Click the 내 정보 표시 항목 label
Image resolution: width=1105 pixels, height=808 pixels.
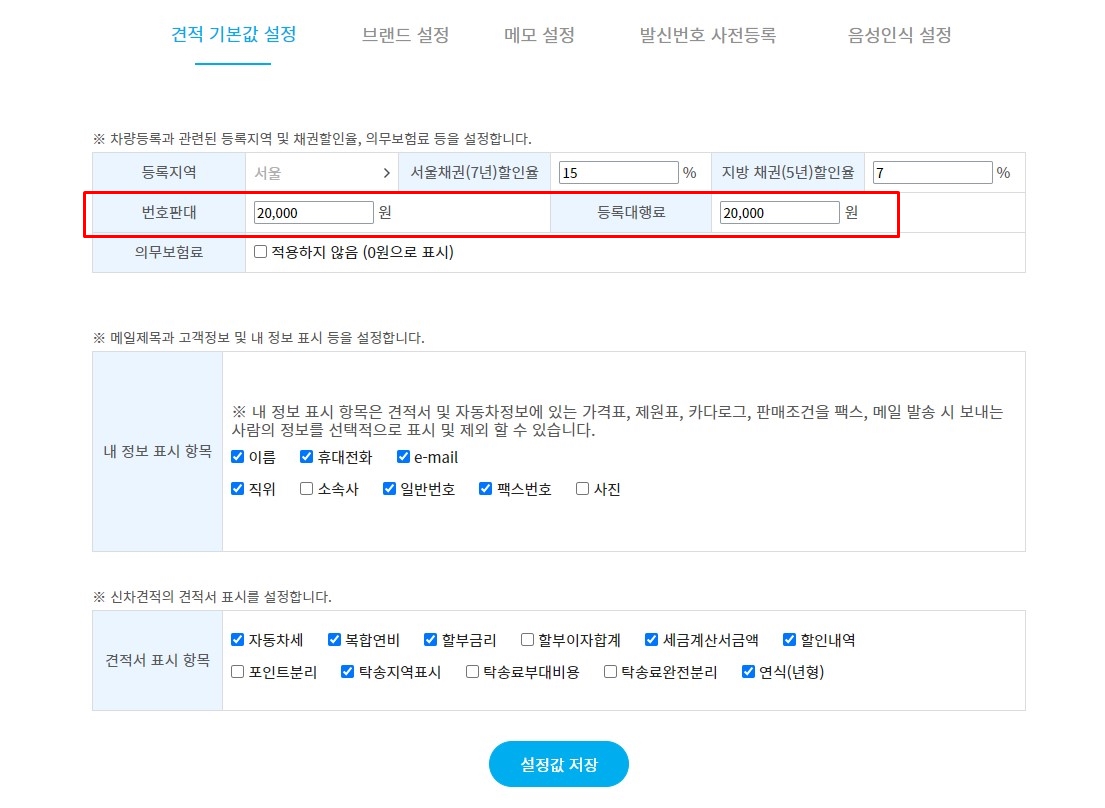pyautogui.click(x=158, y=451)
